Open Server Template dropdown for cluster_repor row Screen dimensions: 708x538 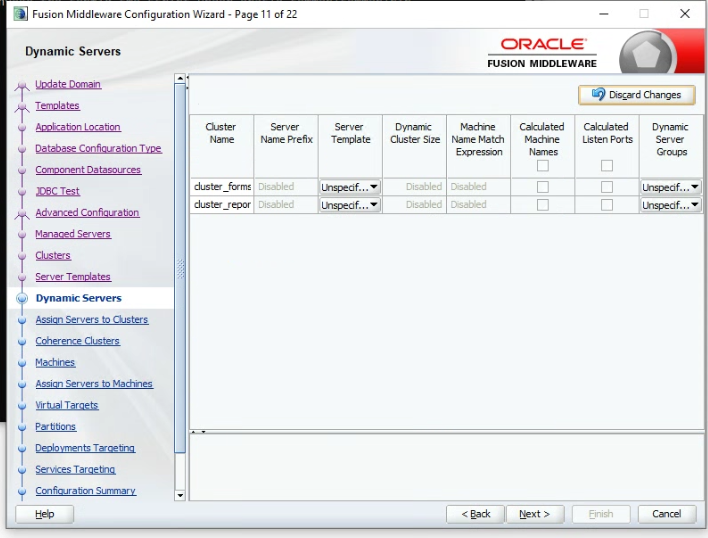click(350, 205)
